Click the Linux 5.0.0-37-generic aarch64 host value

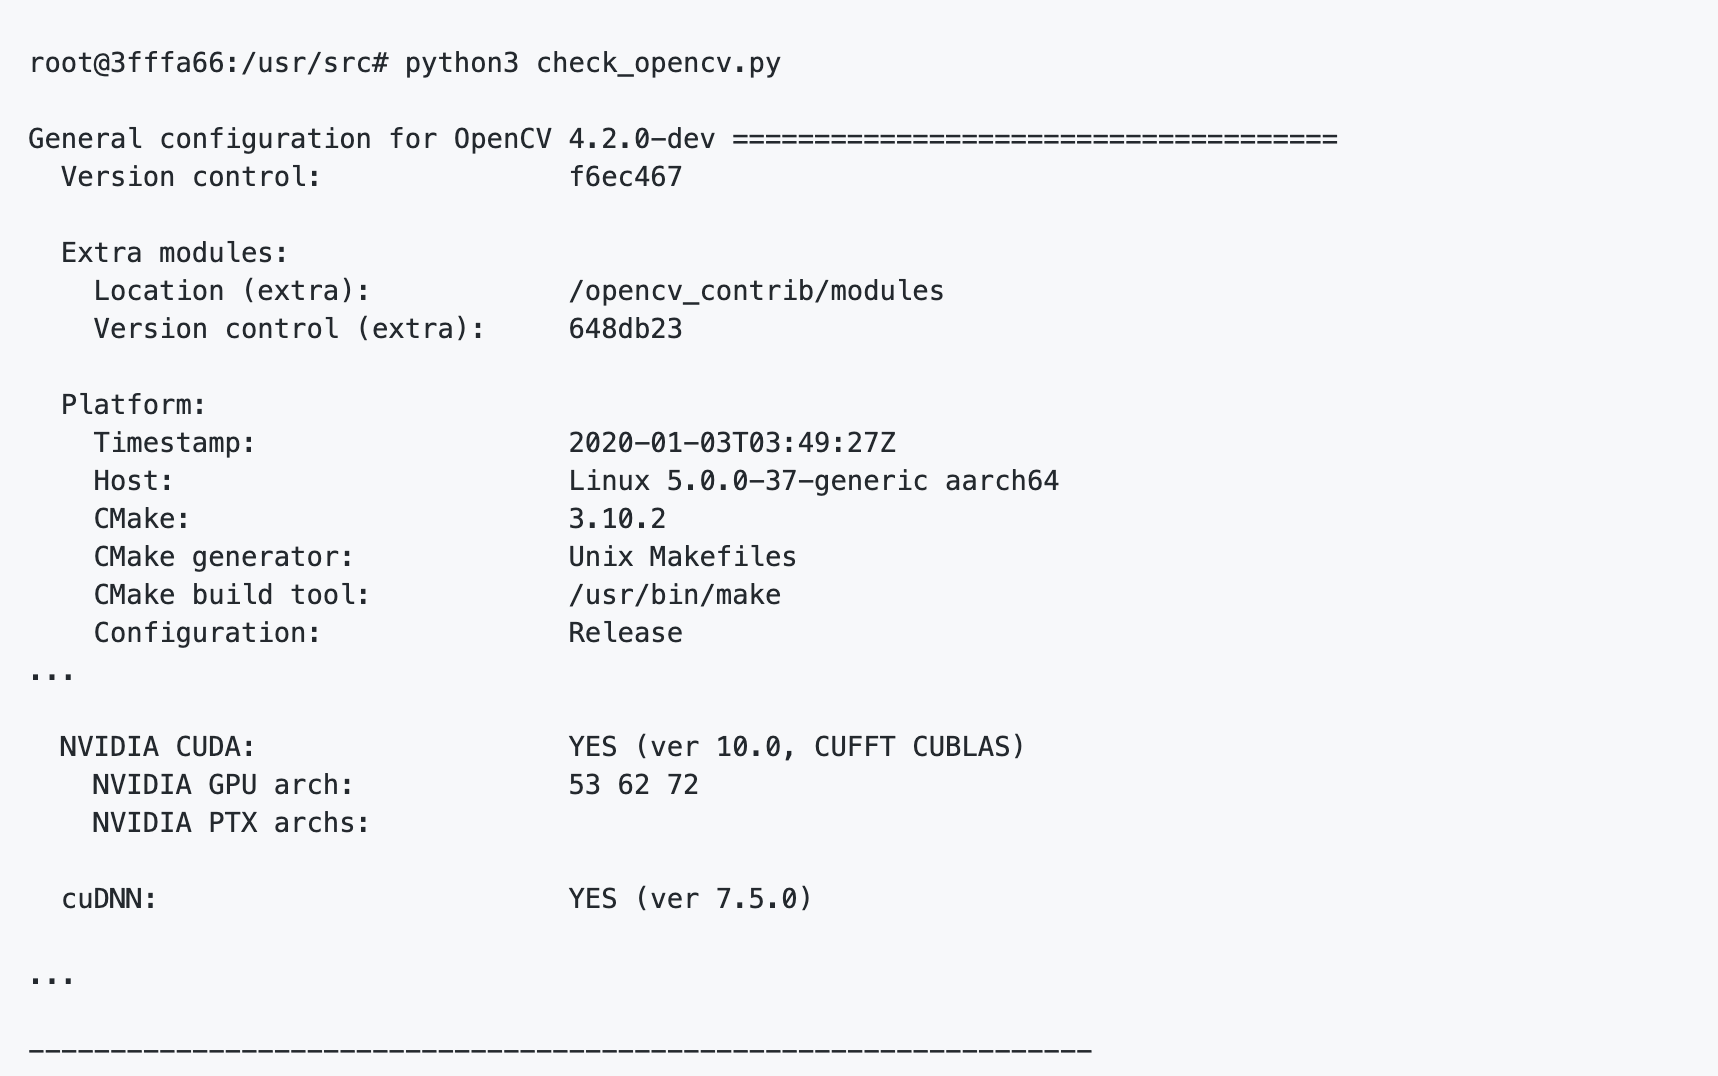tap(813, 481)
